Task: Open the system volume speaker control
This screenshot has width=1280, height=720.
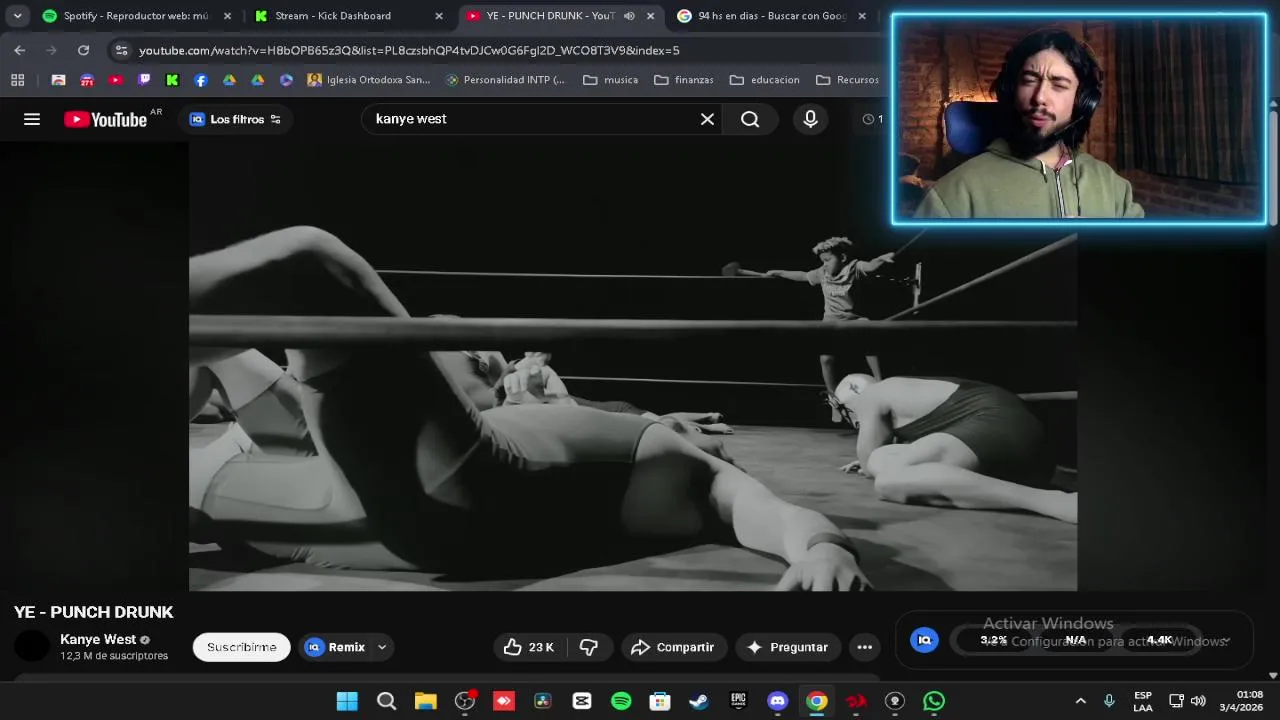Action: [1198, 701]
